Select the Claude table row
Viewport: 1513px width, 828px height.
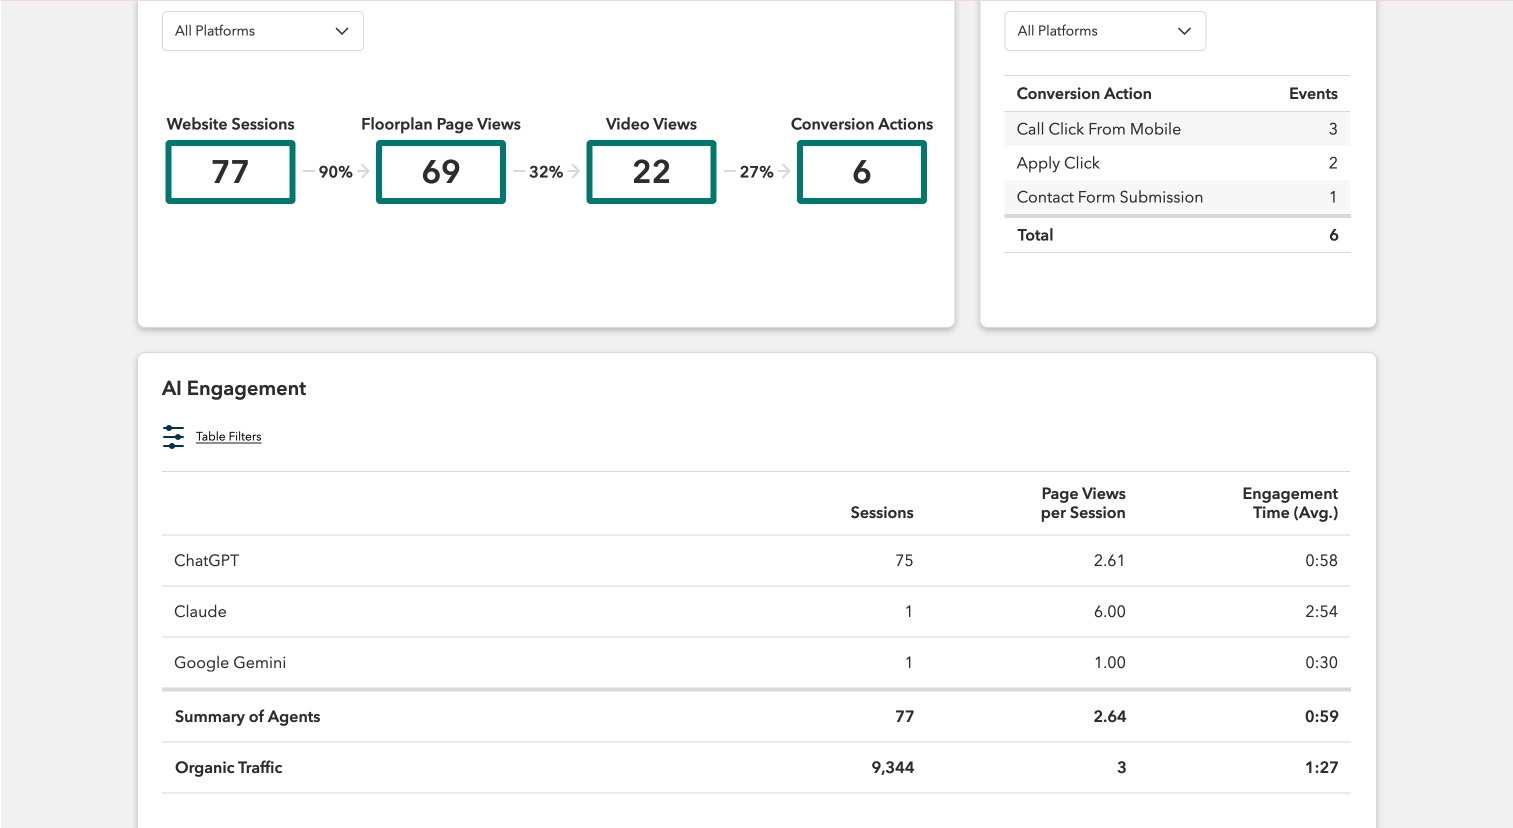(756, 612)
